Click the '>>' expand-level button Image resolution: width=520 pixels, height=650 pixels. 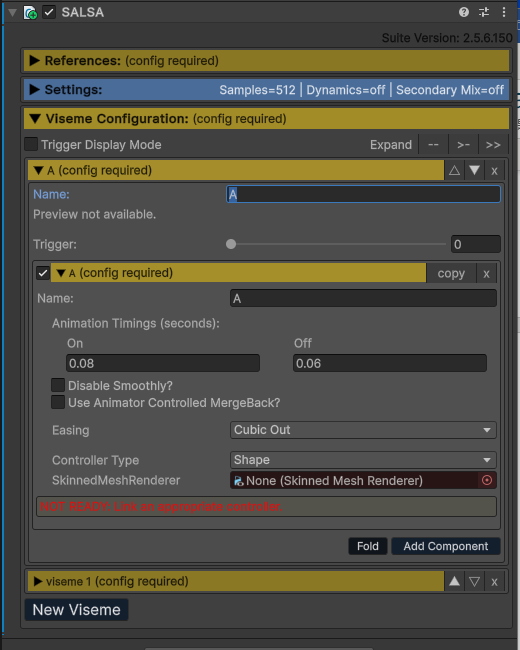[493, 145]
